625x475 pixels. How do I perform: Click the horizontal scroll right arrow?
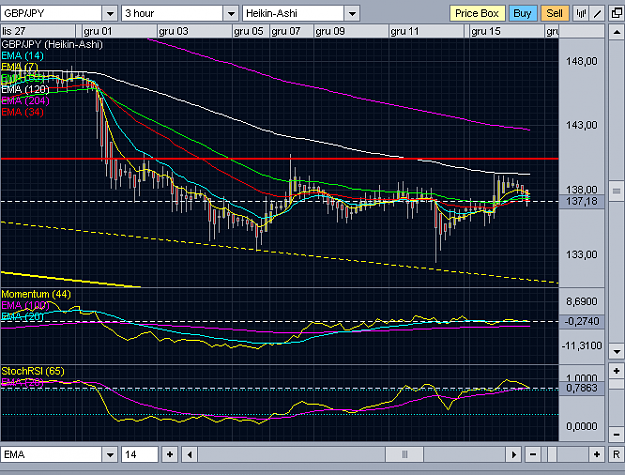pos(513,454)
